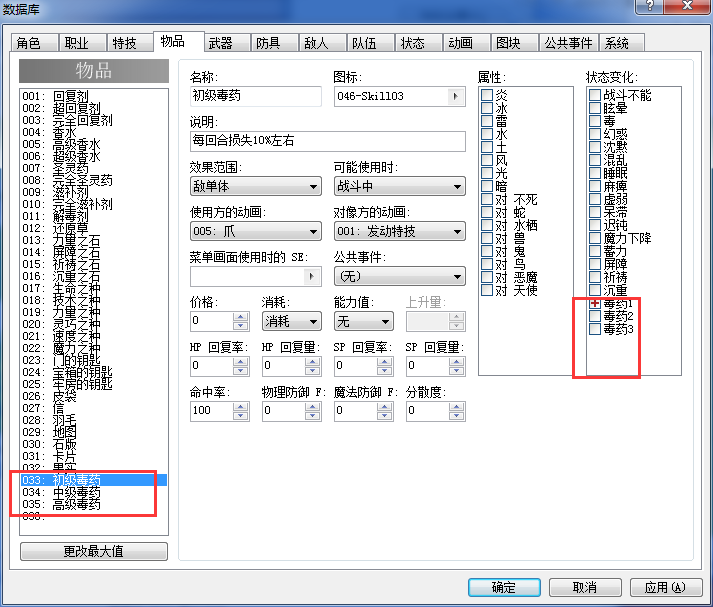Open the 可能使用时 dropdown showing 战斗中
This screenshot has width=713, height=607.
tap(400, 186)
